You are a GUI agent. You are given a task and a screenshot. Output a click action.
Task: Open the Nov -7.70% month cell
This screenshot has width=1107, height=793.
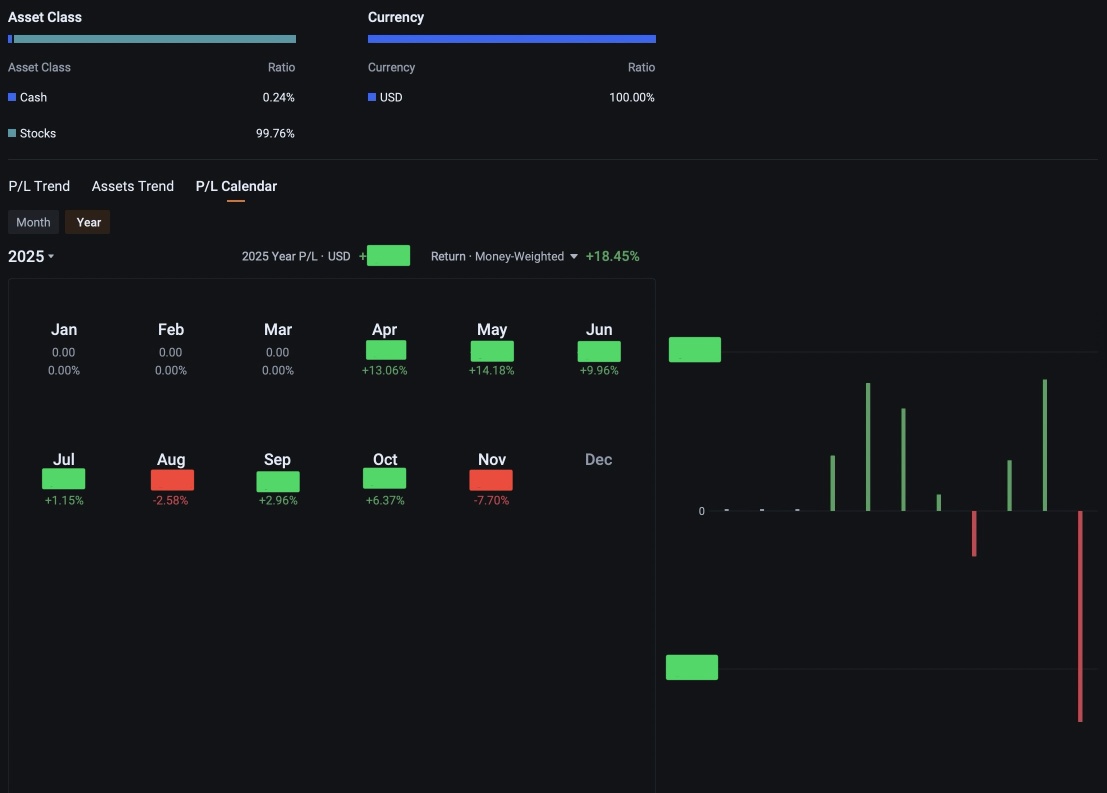(491, 479)
